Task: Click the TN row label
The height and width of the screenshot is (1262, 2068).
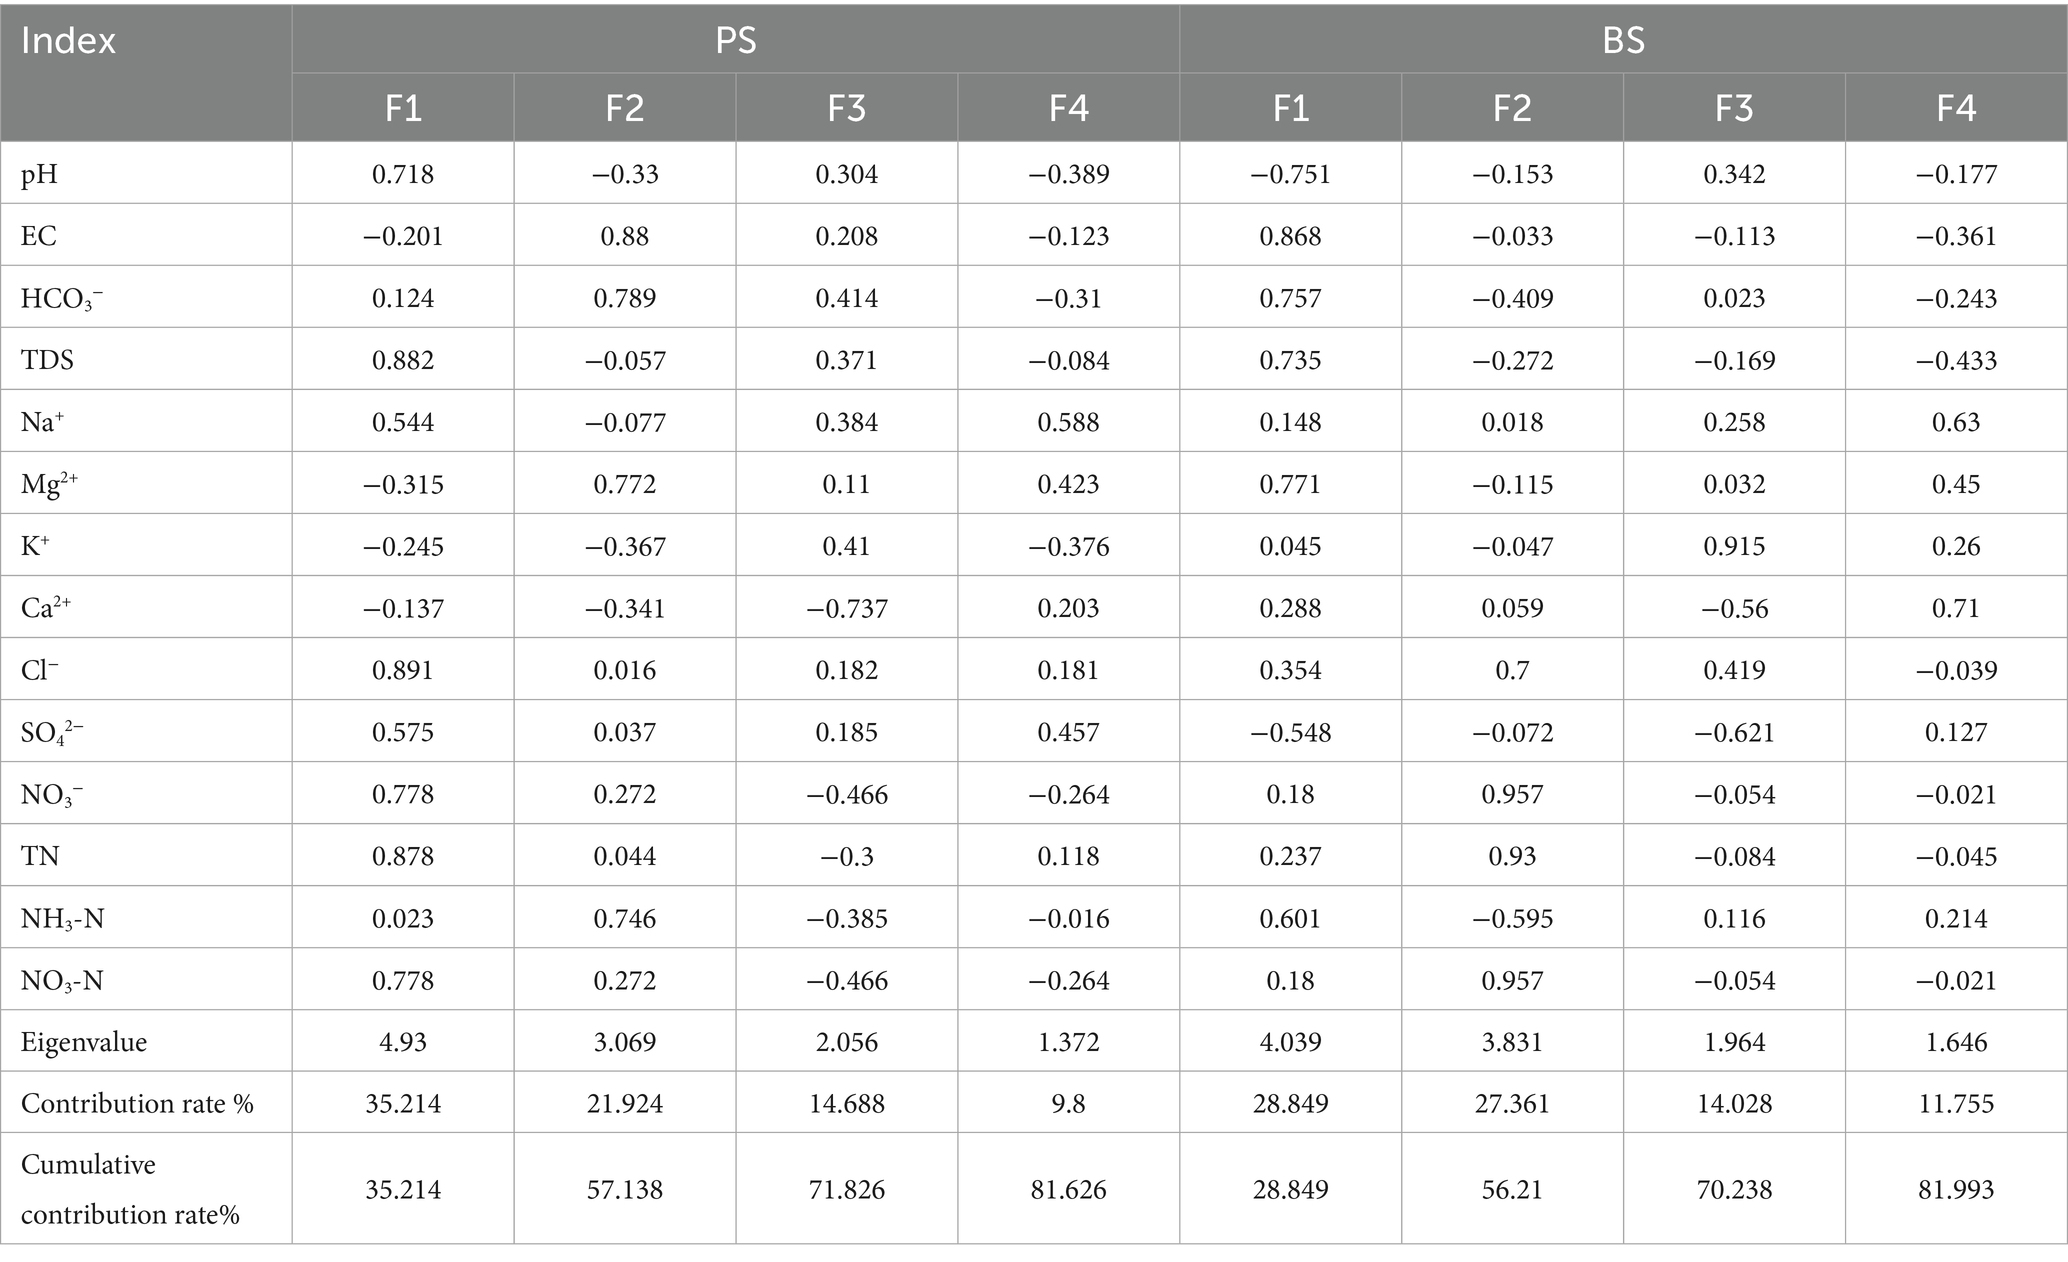Action: click(40, 856)
